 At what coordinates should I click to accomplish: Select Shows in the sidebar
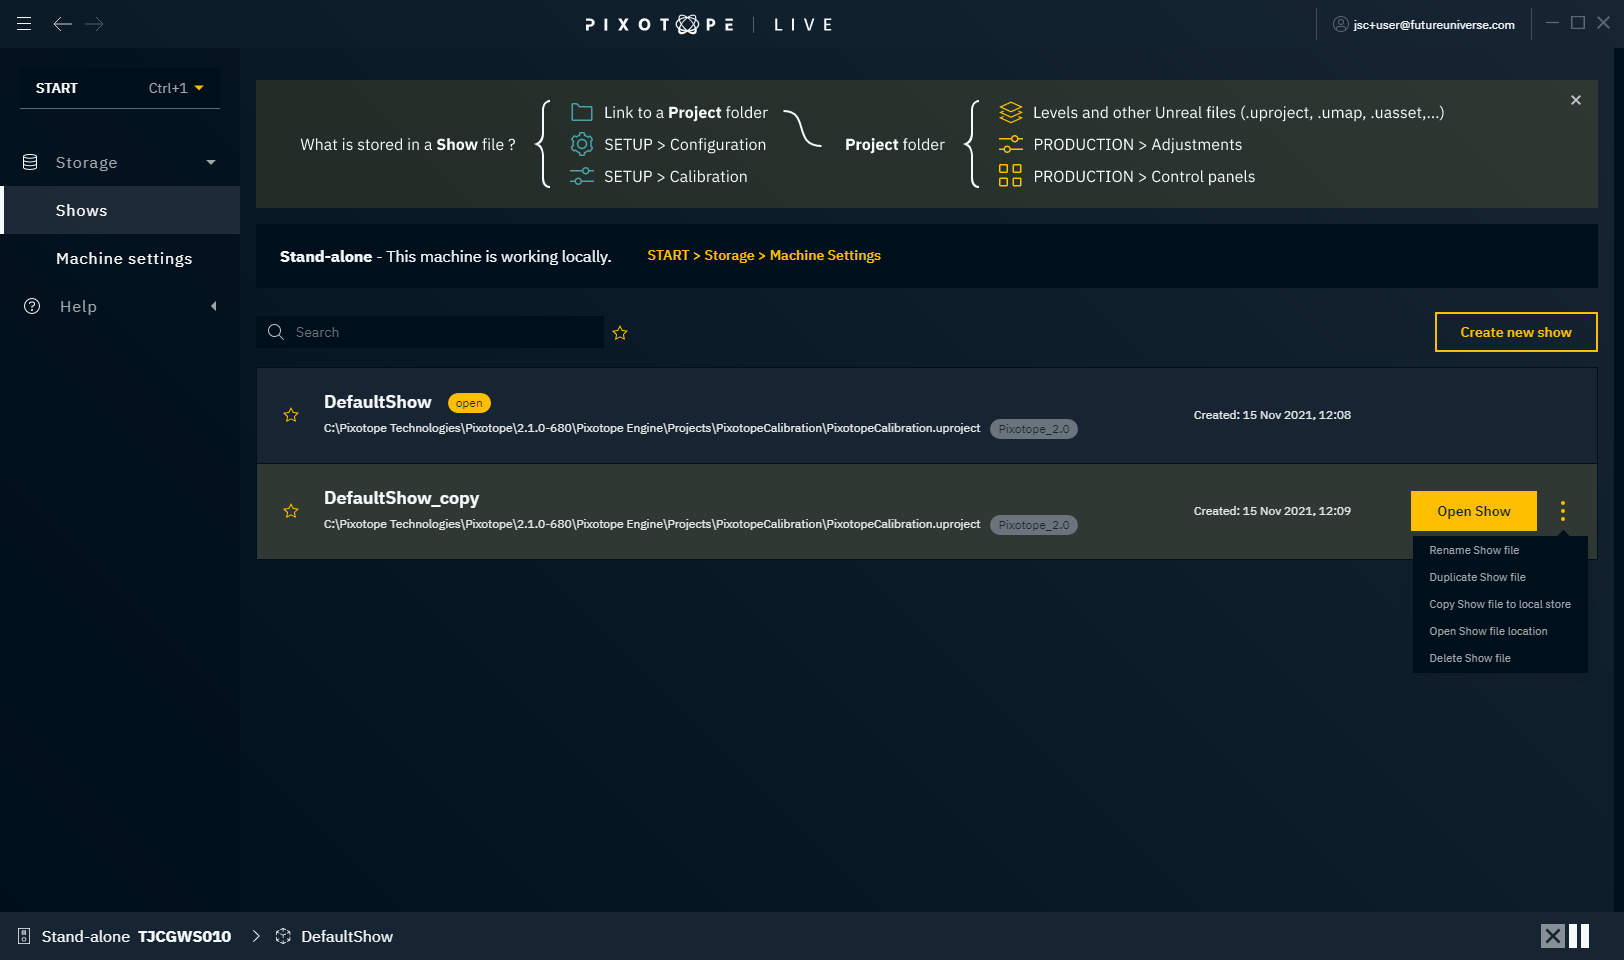pyautogui.click(x=120, y=210)
